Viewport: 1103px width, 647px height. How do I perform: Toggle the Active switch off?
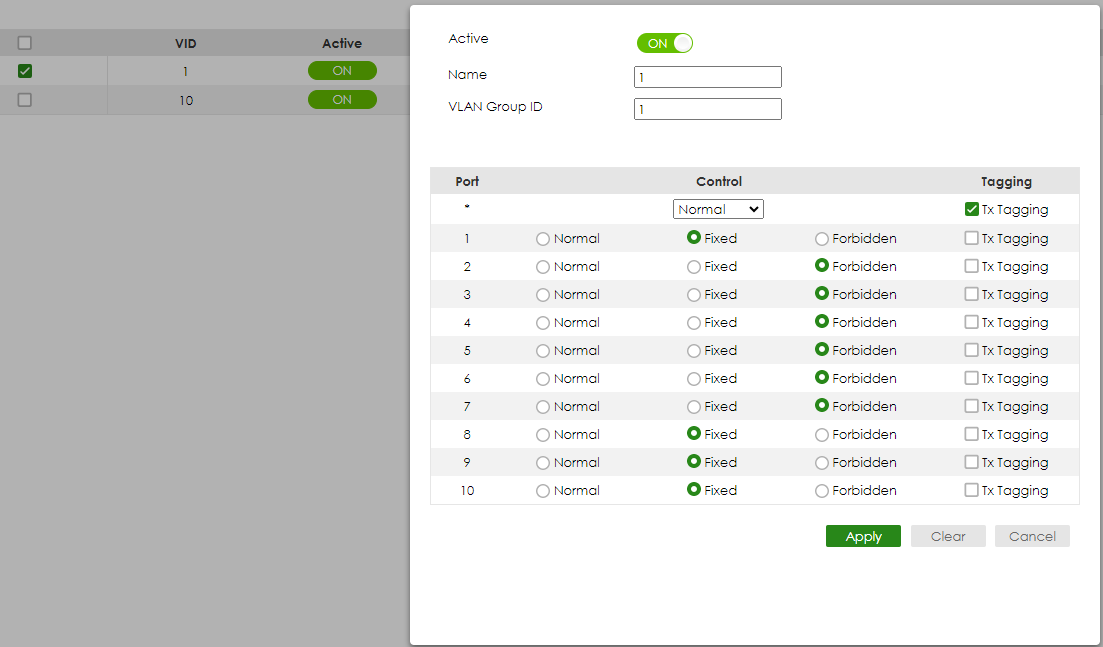663,43
